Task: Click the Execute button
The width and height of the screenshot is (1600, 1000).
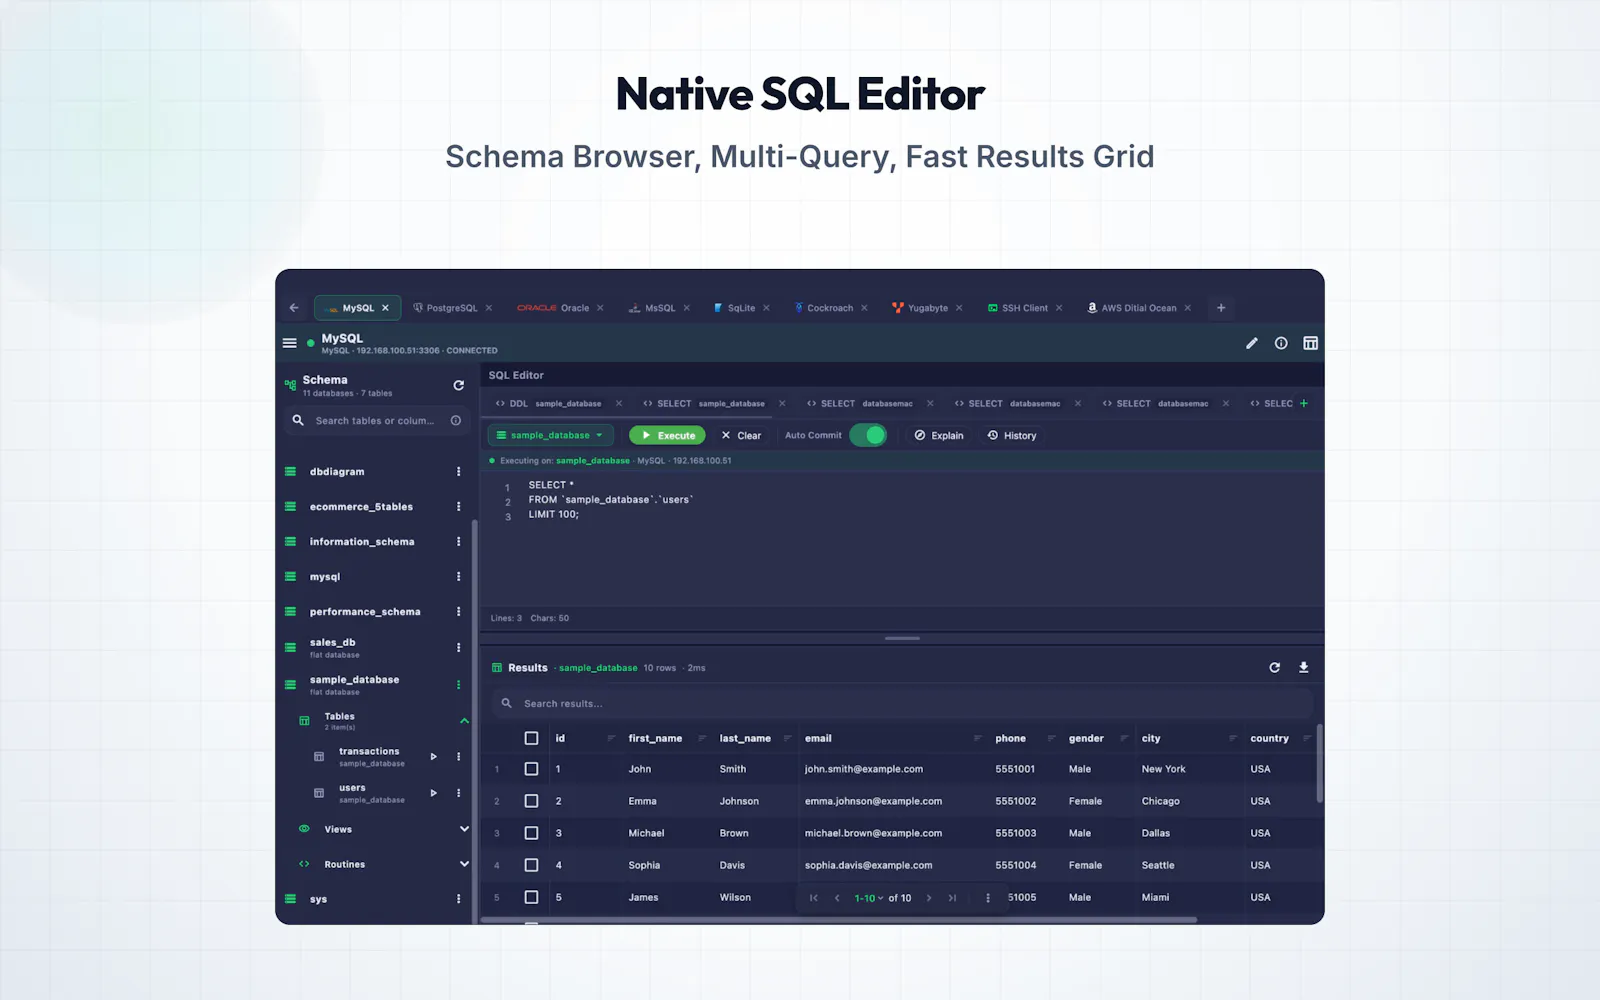Action: (667, 435)
